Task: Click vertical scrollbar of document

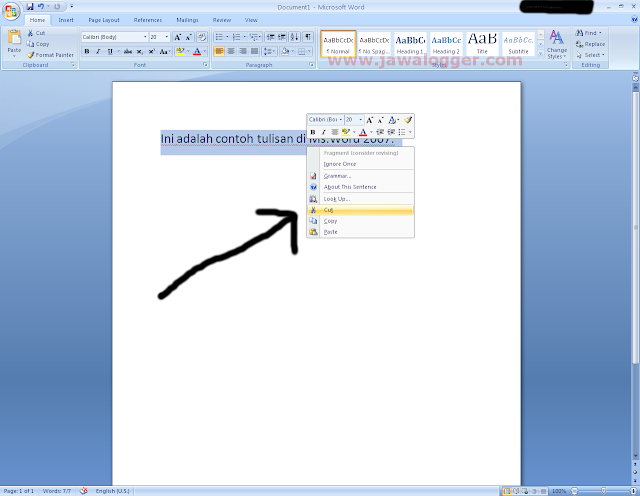Action: [635, 227]
